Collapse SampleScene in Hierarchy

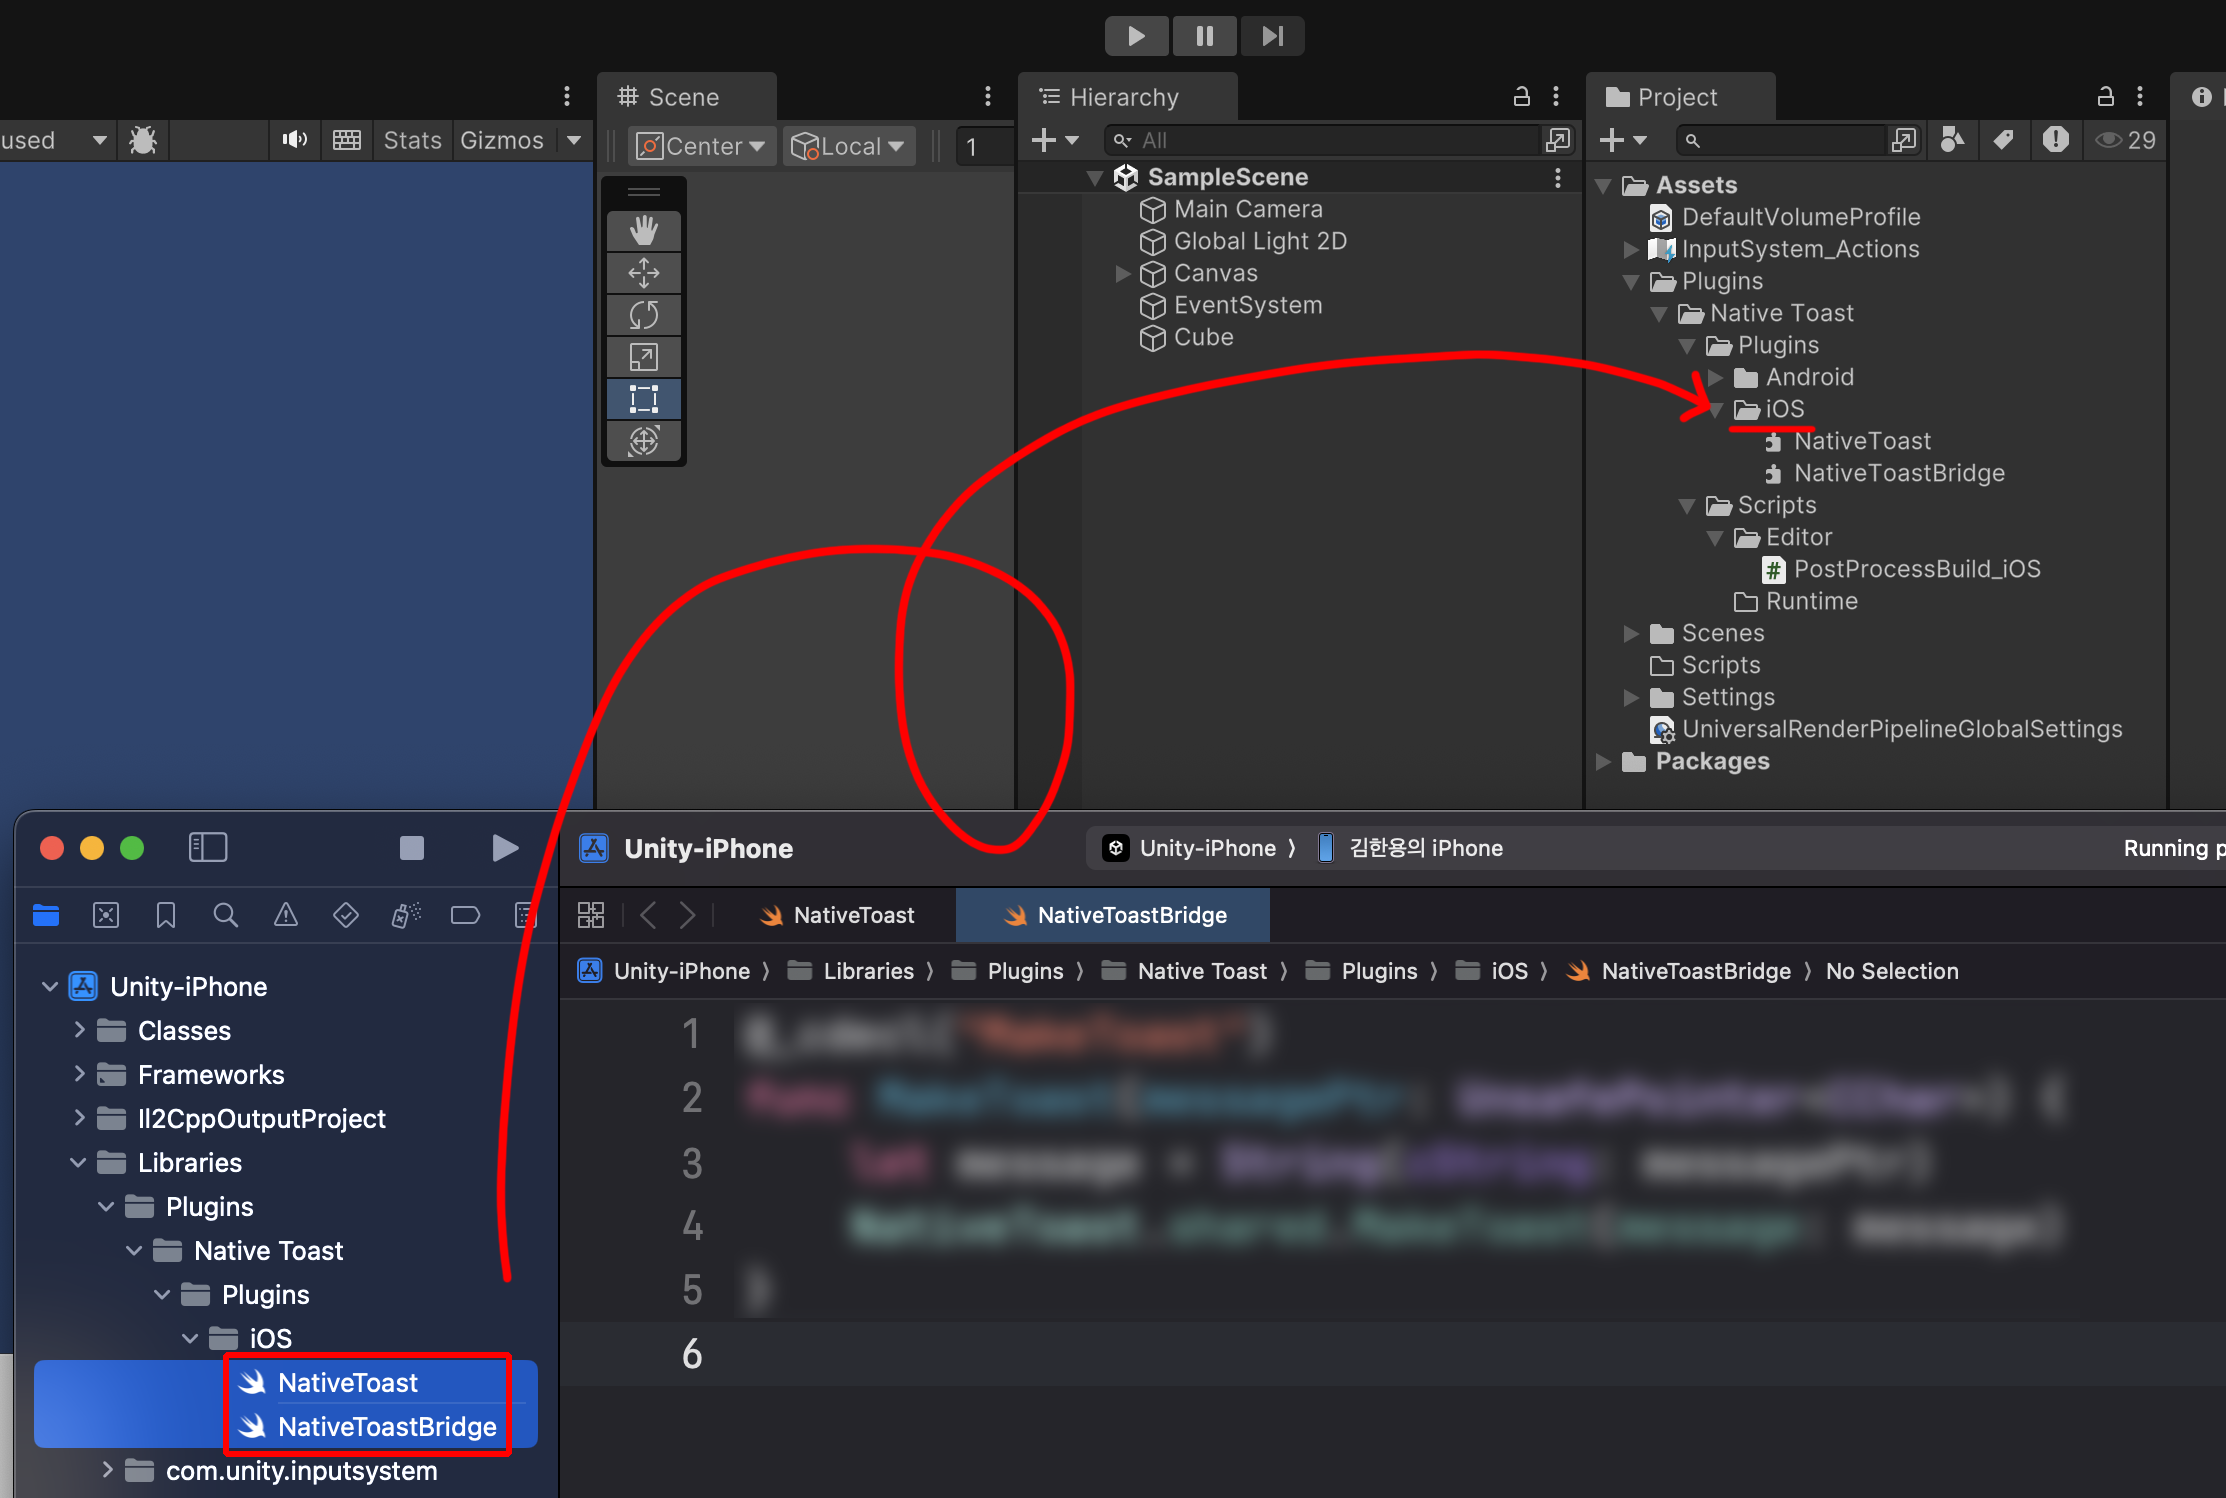1095,178
